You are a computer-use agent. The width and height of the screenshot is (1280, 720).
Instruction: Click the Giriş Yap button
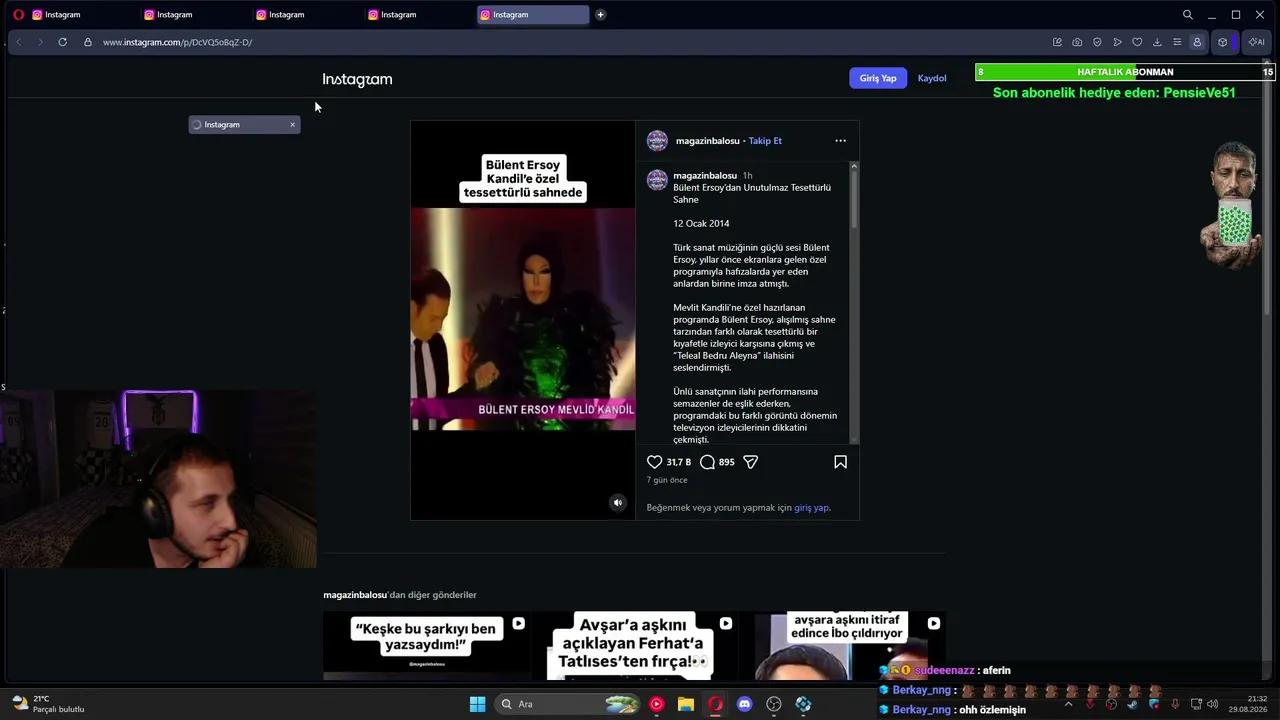pos(878,78)
